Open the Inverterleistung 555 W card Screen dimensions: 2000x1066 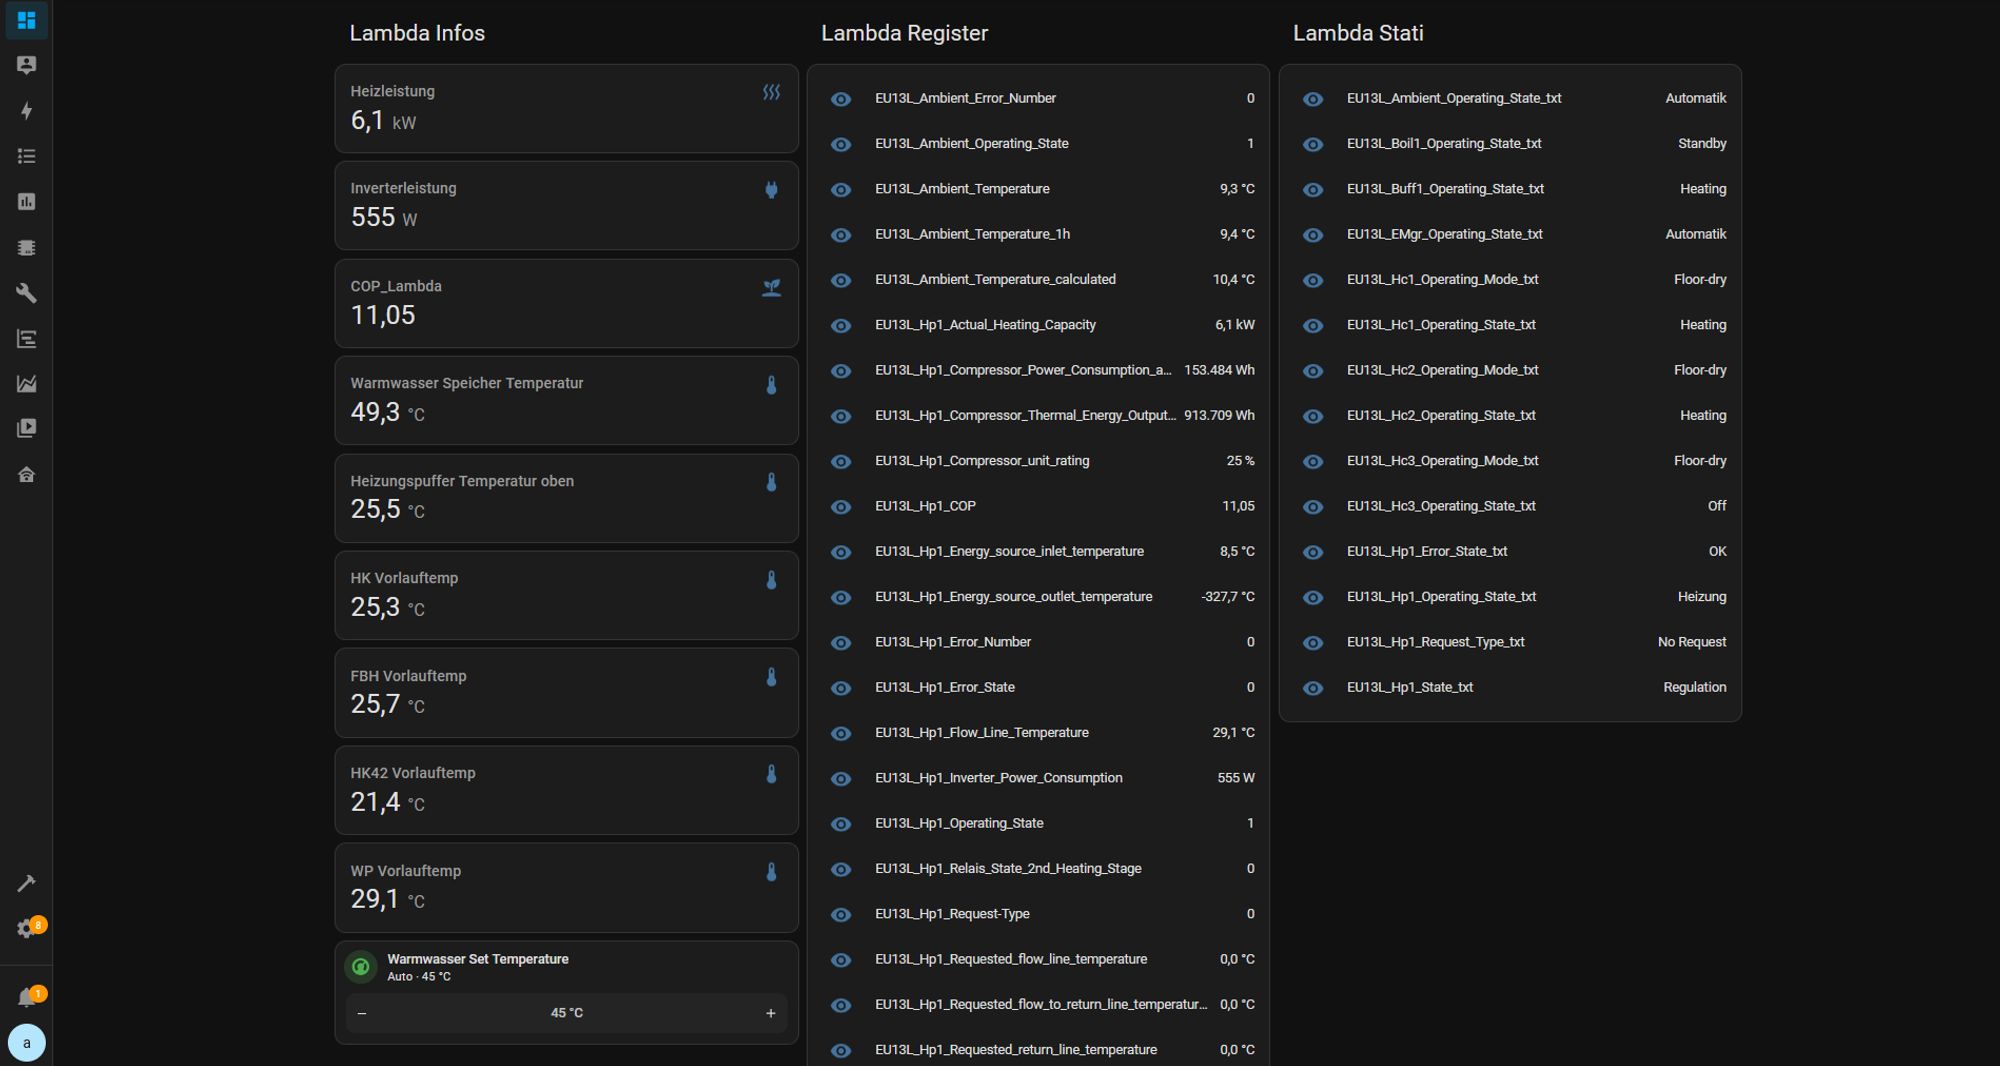(566, 206)
